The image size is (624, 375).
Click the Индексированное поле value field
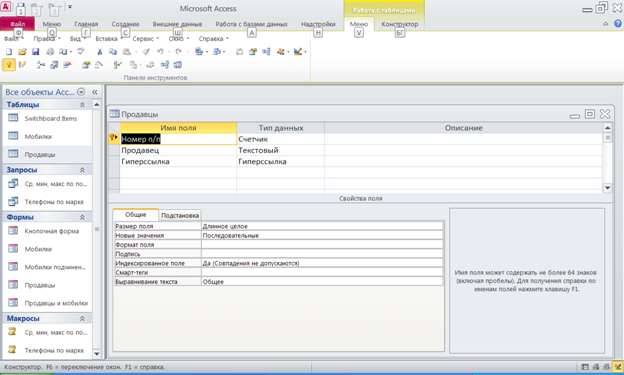pos(322,263)
